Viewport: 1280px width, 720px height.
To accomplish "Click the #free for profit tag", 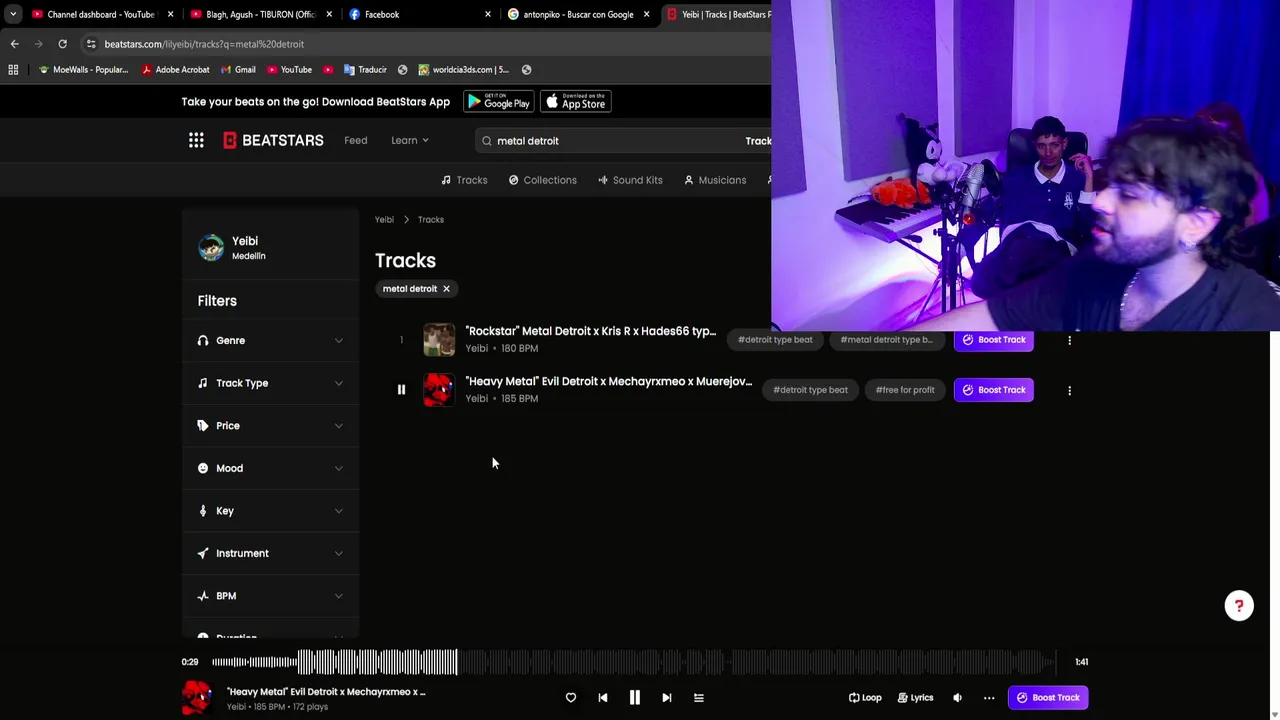I will [x=905, y=390].
